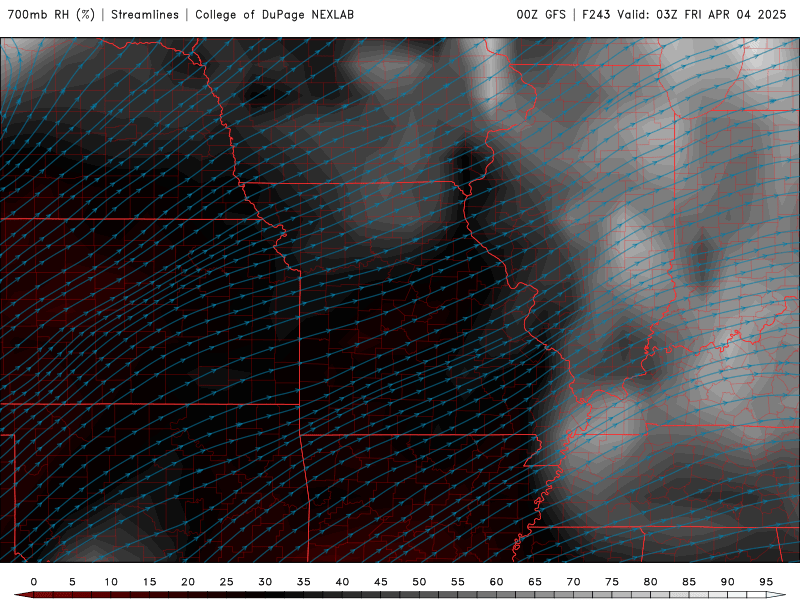Viewport: 800px width, 600px height.
Task: Click the "70" label on humidity scale
Action: coord(573,582)
